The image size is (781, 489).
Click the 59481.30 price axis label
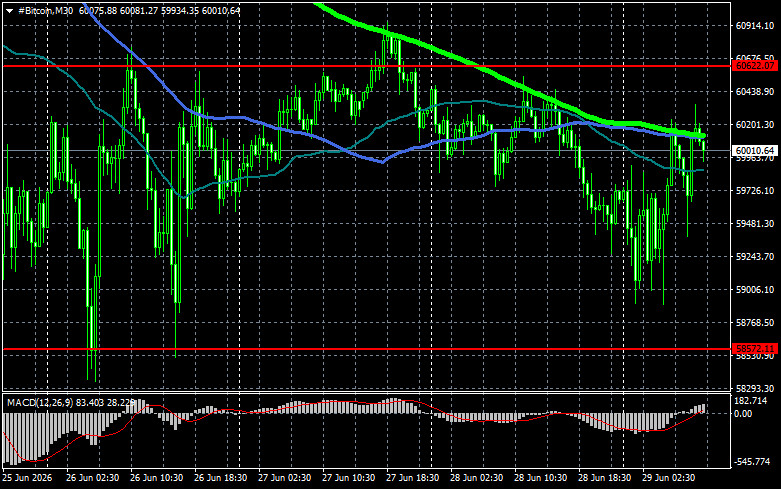pos(755,224)
